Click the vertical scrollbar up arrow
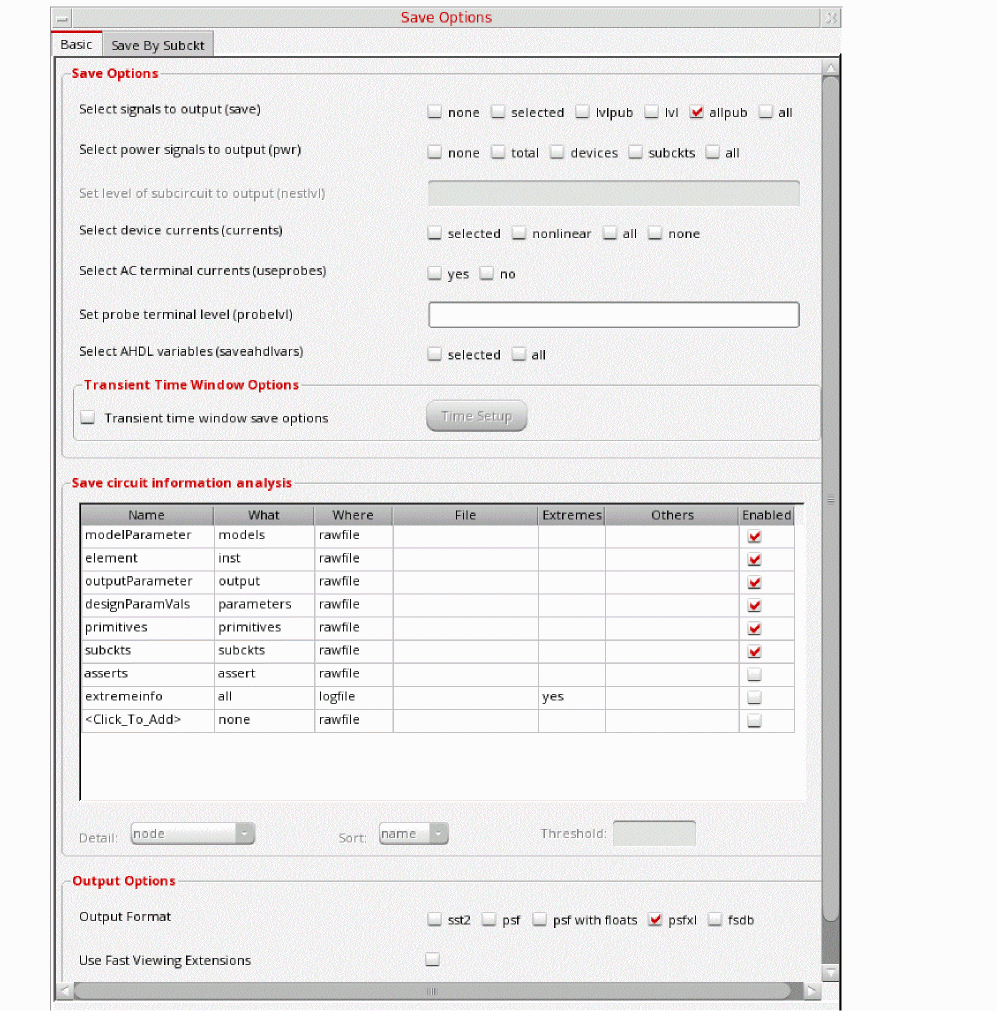Viewport: 997px width, 1011px height. click(830, 68)
